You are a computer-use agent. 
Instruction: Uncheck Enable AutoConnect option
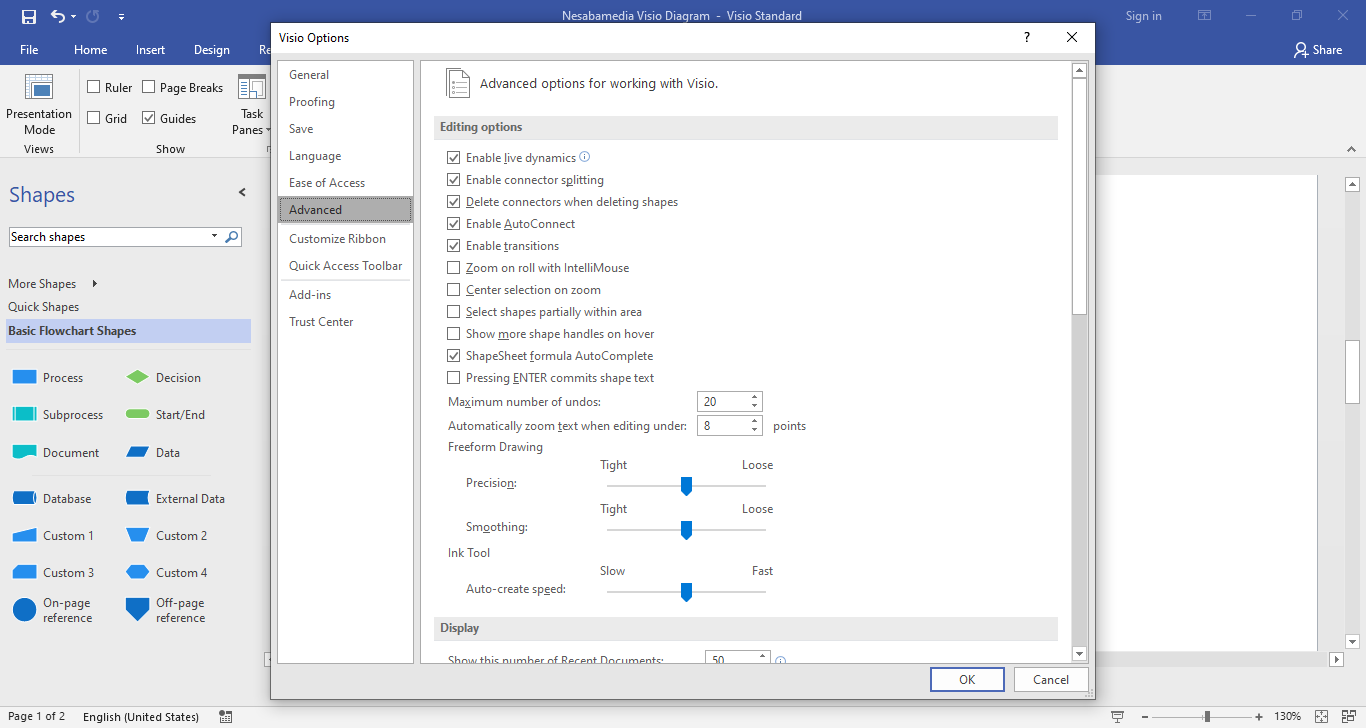tap(454, 224)
